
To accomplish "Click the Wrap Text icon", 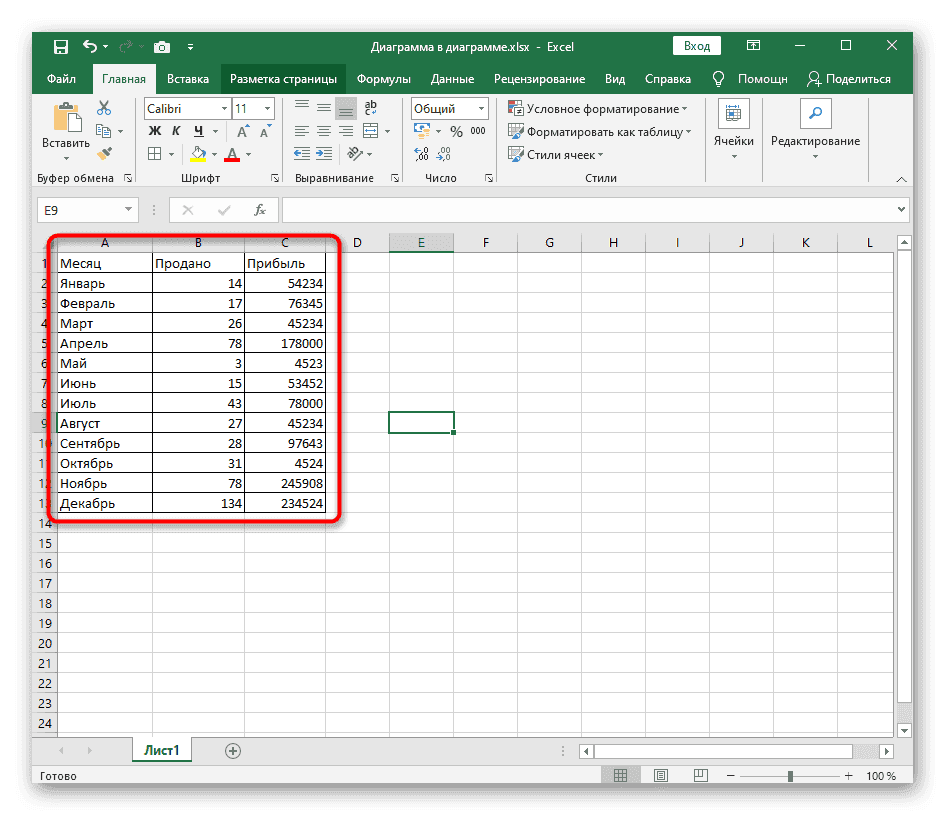I will click(x=370, y=108).
